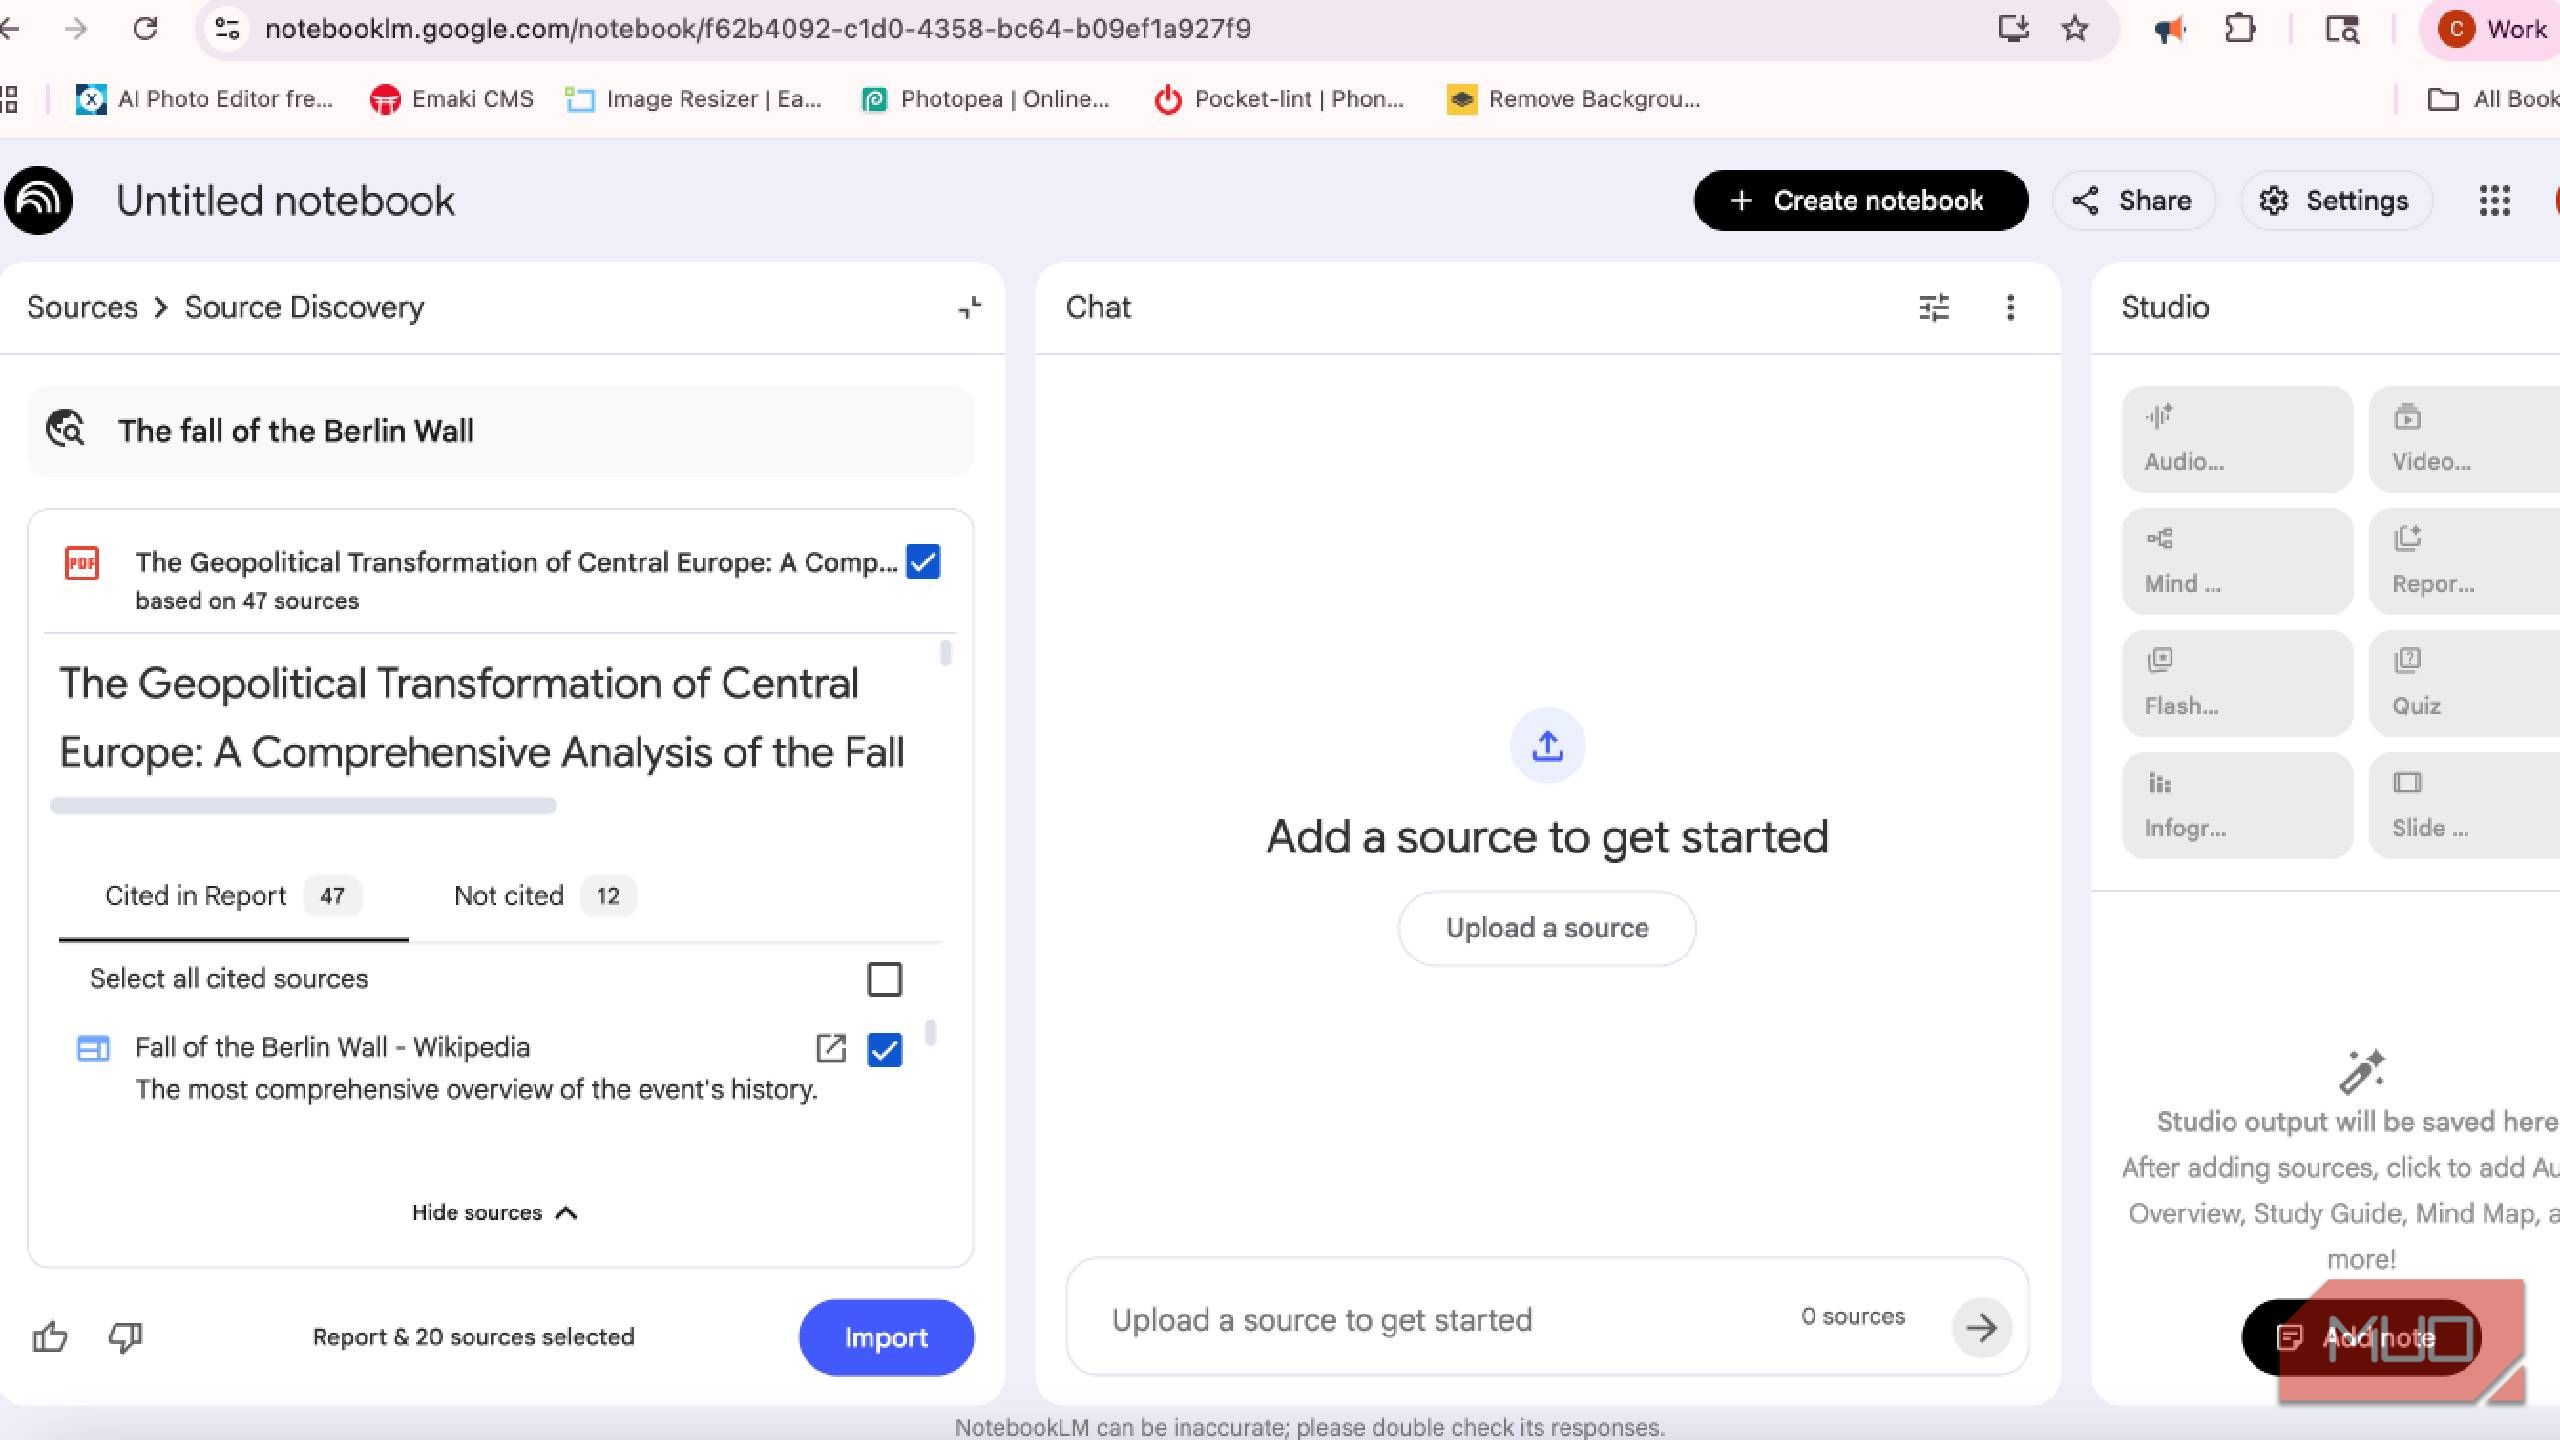Image resolution: width=2560 pixels, height=1440 pixels.
Task: Click the NotebookLM logo icon
Action: 38,200
